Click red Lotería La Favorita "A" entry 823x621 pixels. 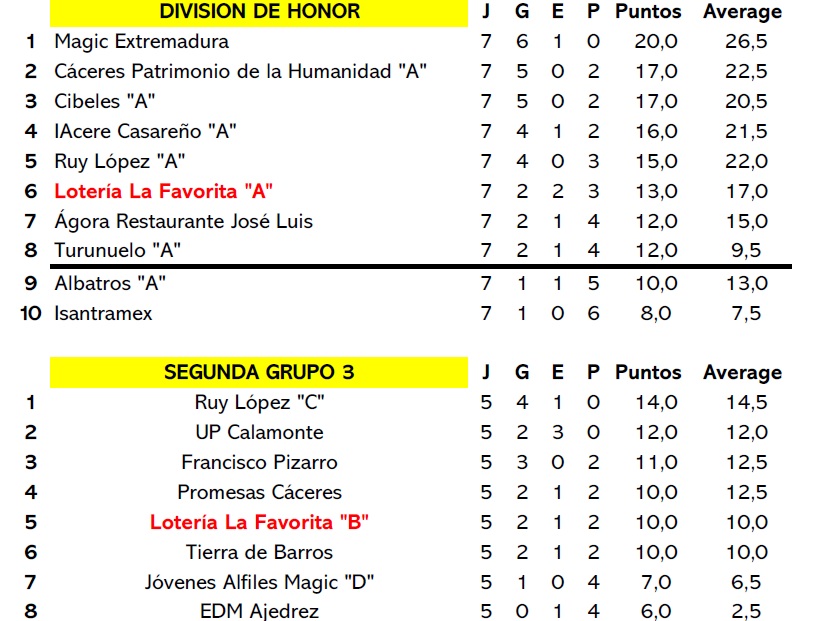(164, 191)
